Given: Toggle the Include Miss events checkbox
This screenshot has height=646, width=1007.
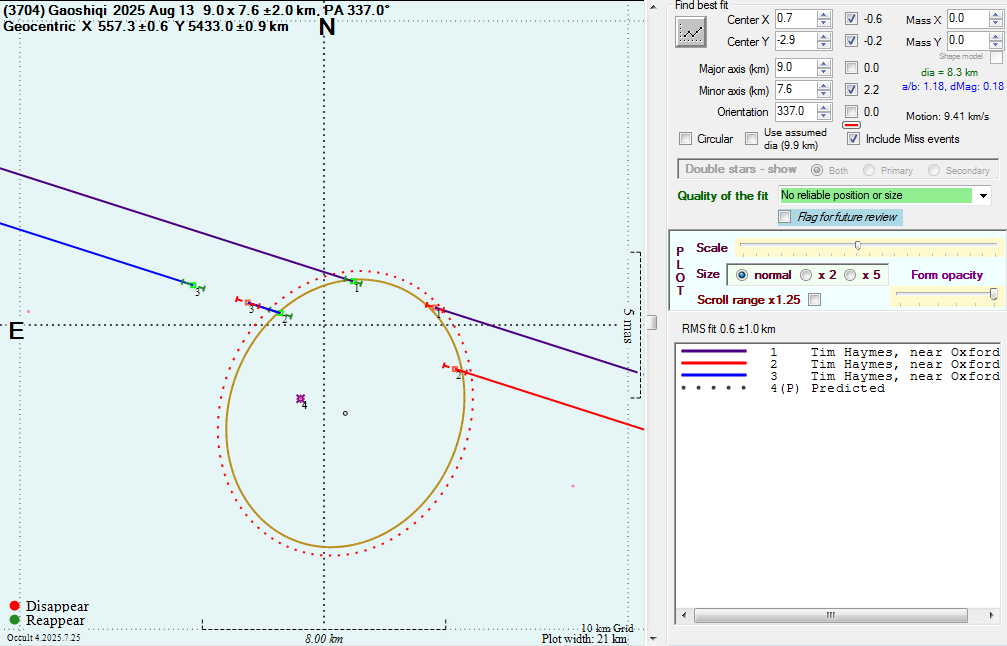Looking at the screenshot, I should pos(853,139).
